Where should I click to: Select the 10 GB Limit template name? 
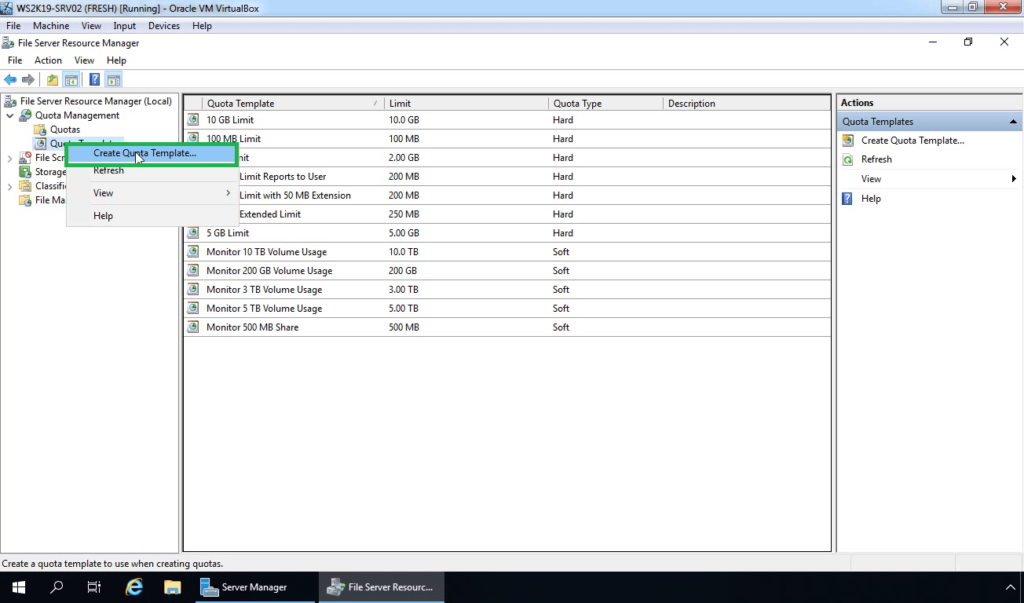pyautogui.click(x=230, y=120)
